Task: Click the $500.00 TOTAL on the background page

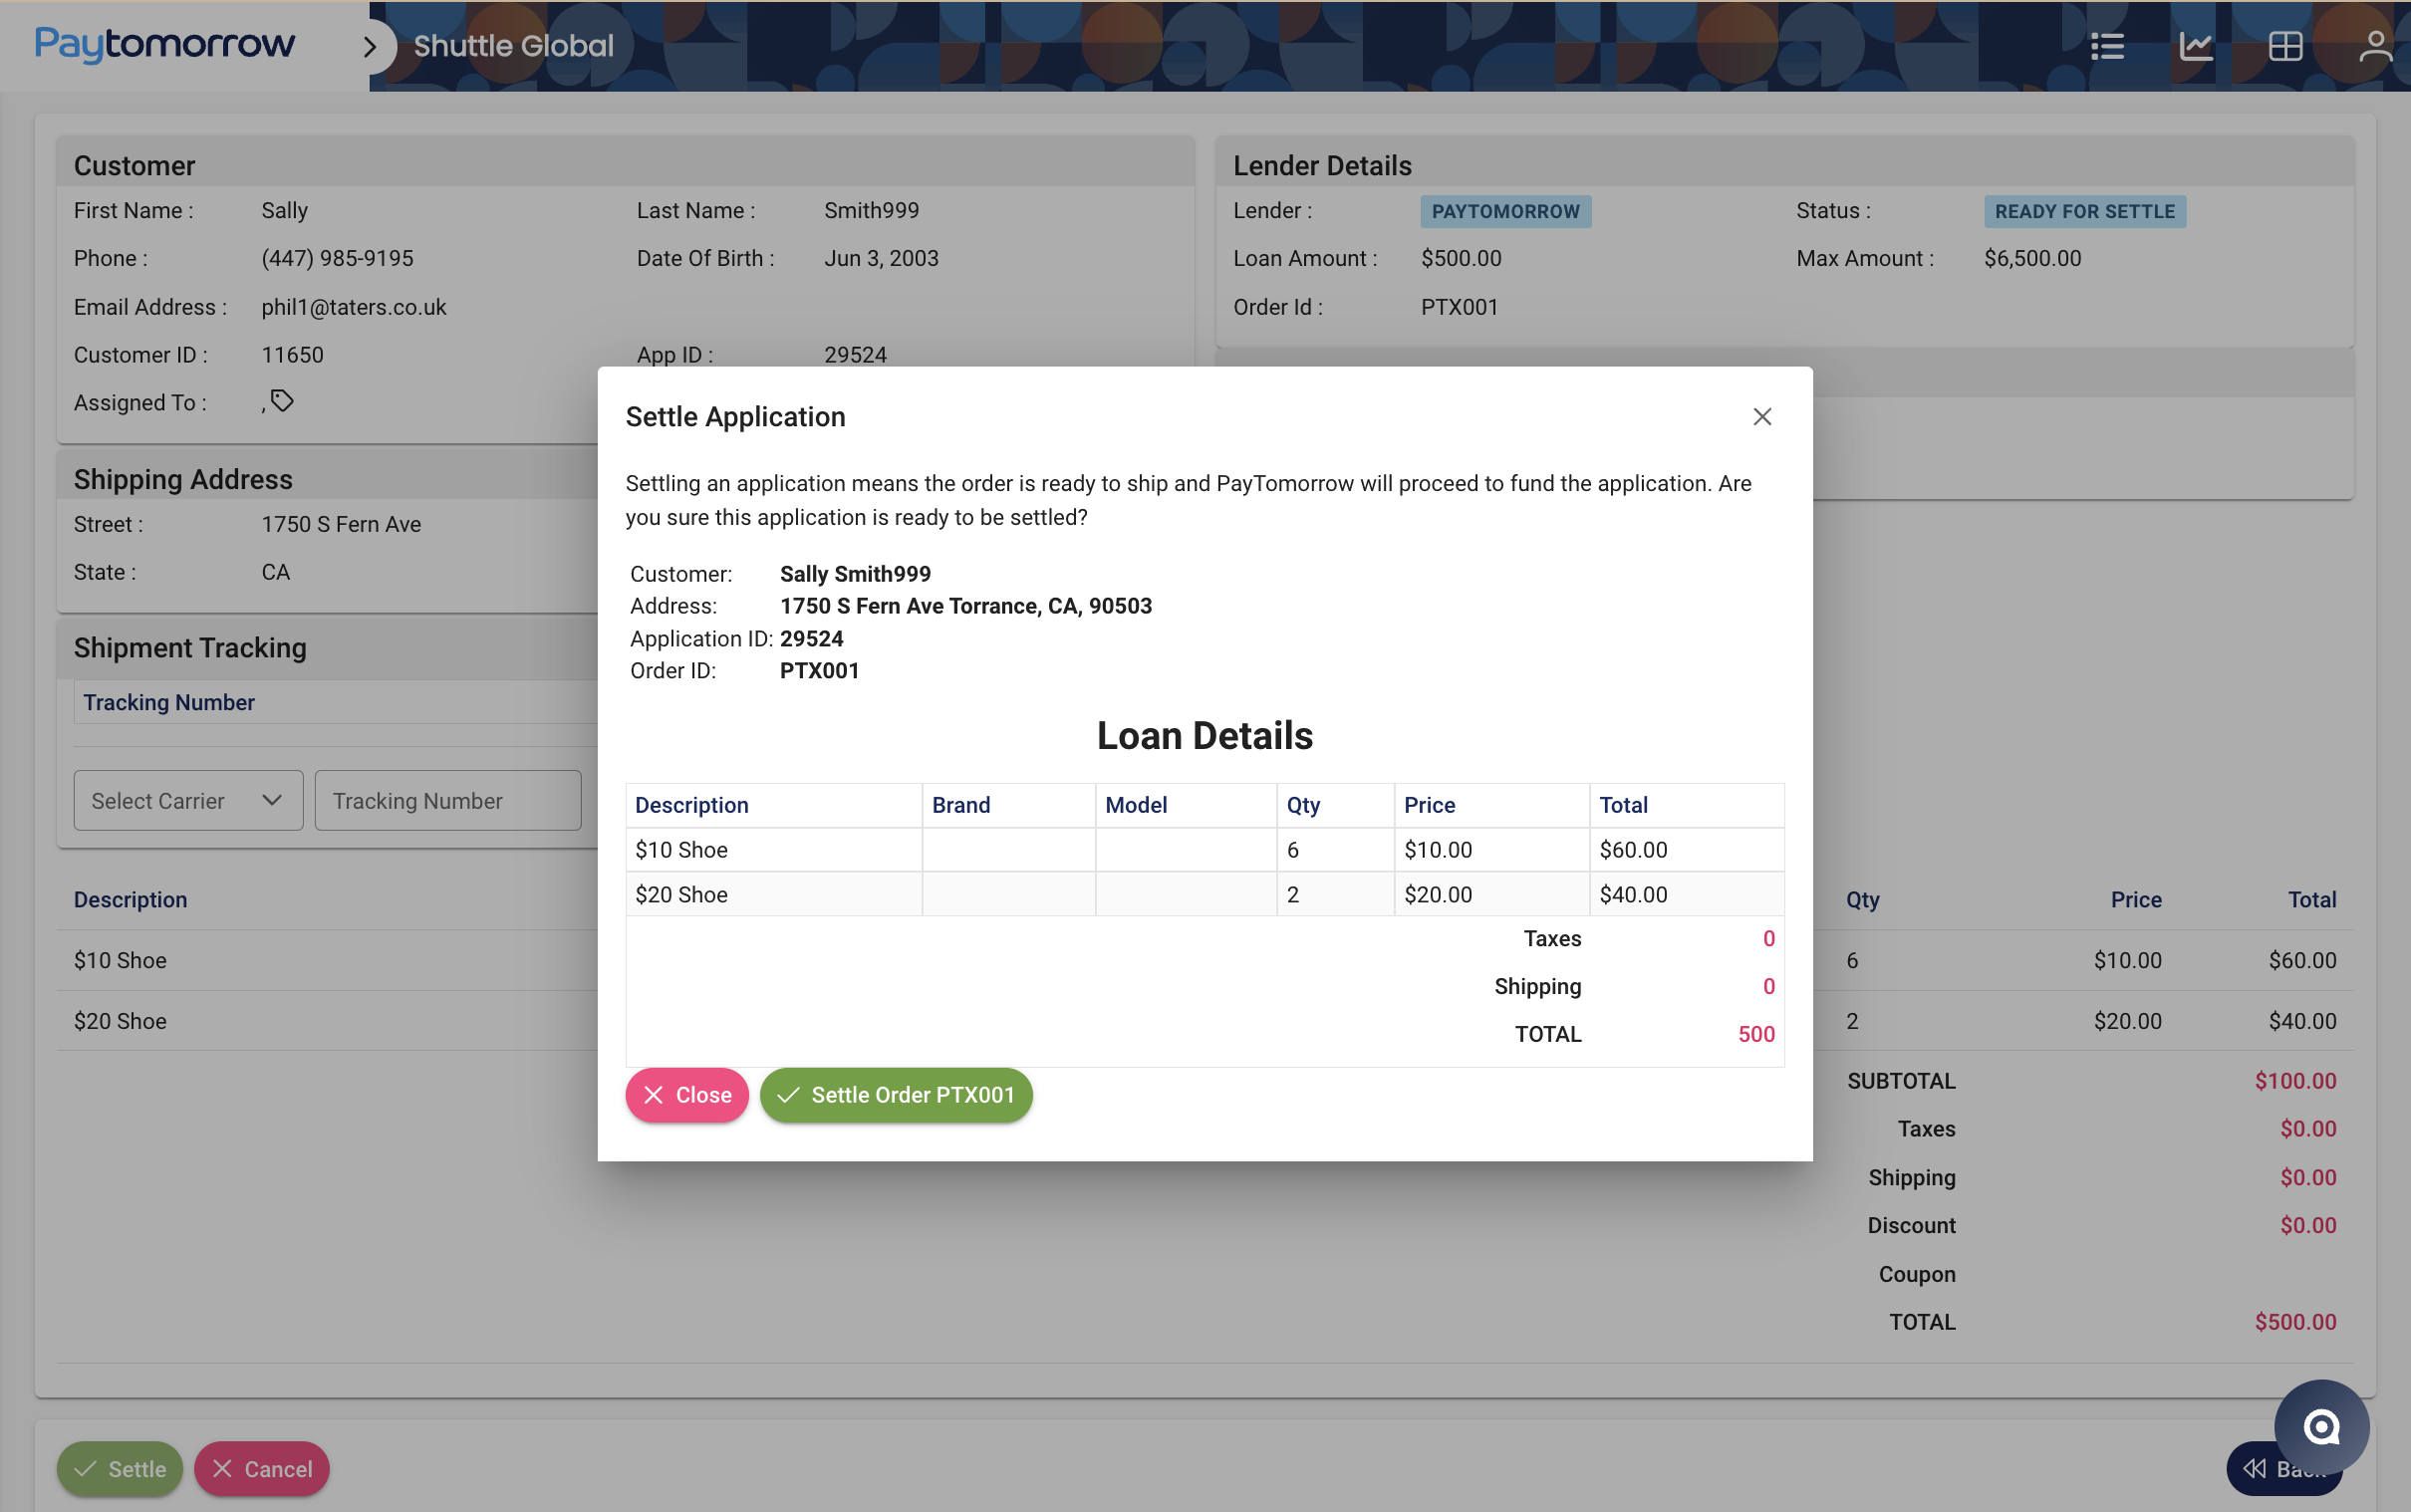Action: click(2295, 1322)
